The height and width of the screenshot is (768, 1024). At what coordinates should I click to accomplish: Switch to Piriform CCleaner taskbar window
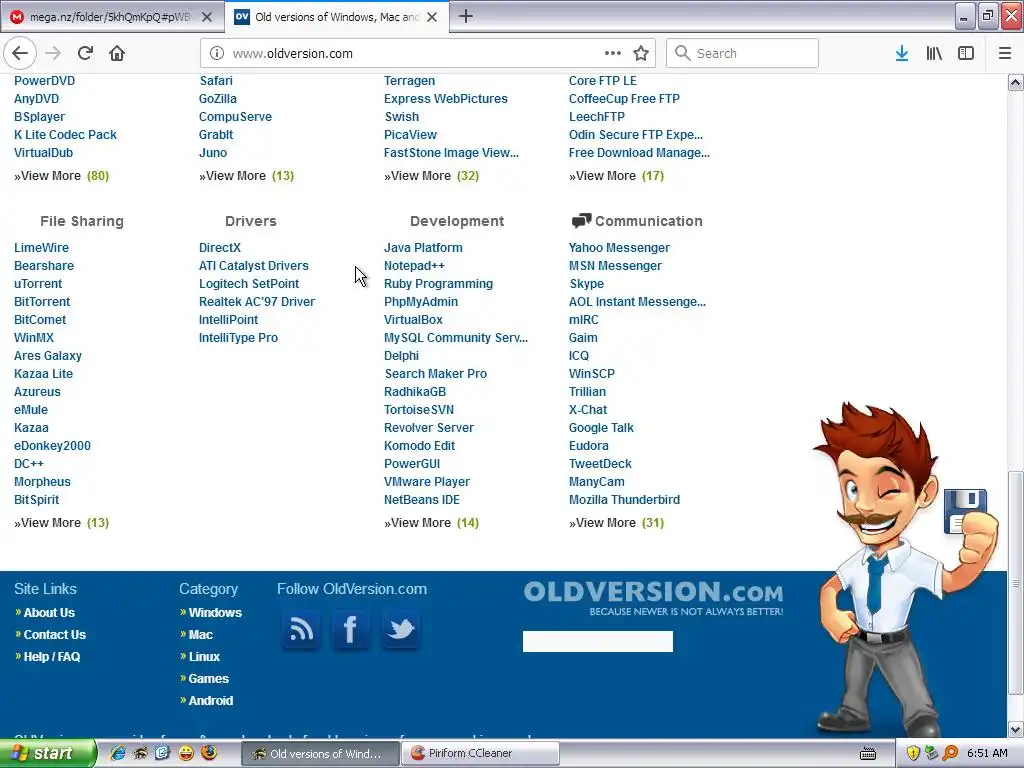[x=480, y=753]
